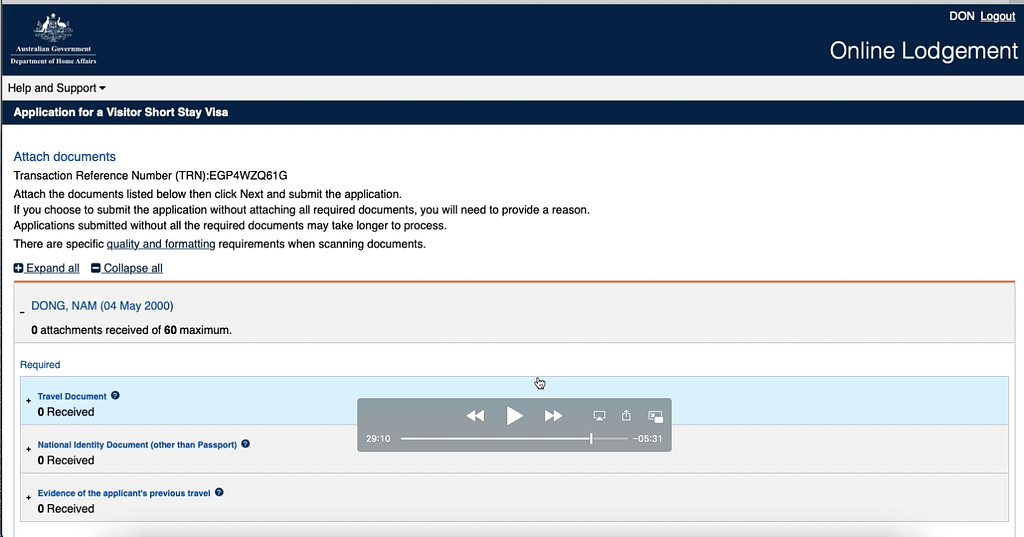Click the fast forward button

pos(553,415)
